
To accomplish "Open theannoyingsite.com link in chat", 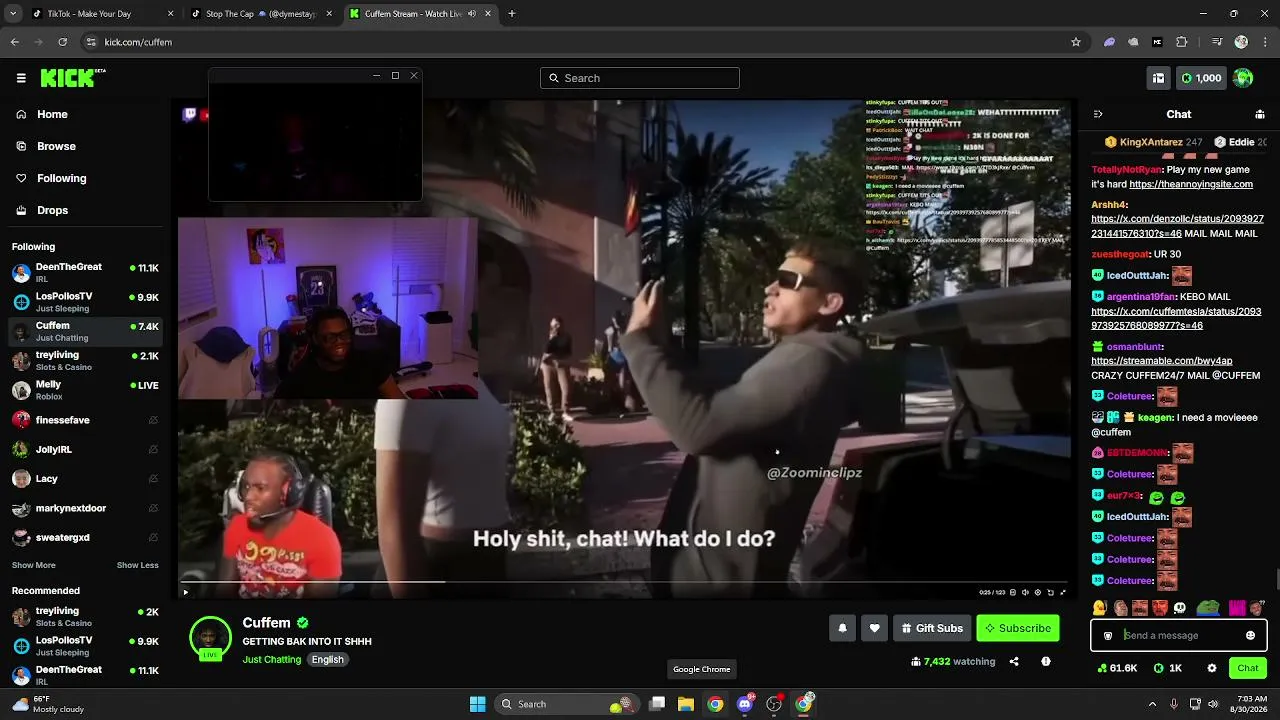I will (x=1190, y=184).
